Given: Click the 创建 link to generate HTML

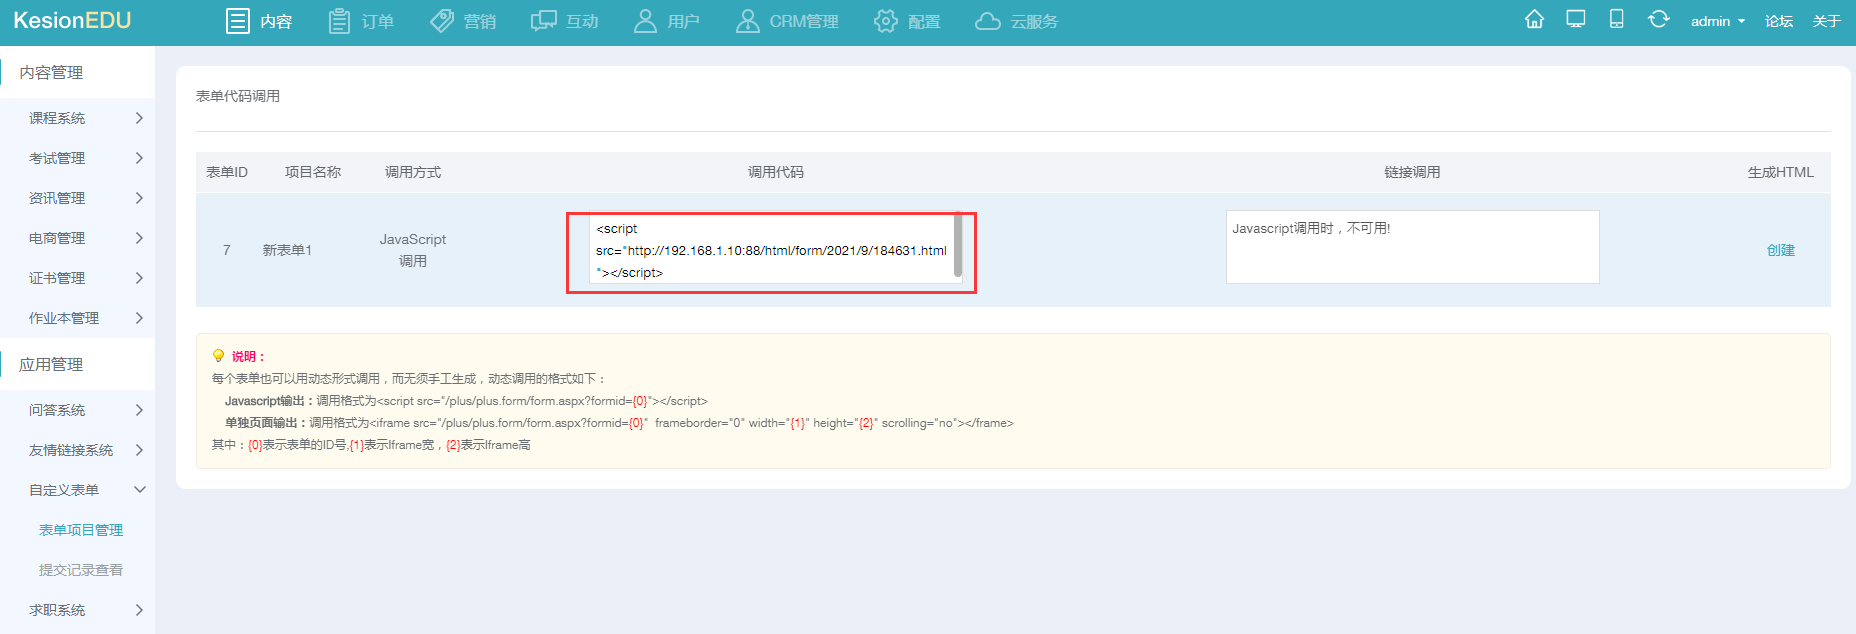Looking at the screenshot, I should pos(1780,250).
